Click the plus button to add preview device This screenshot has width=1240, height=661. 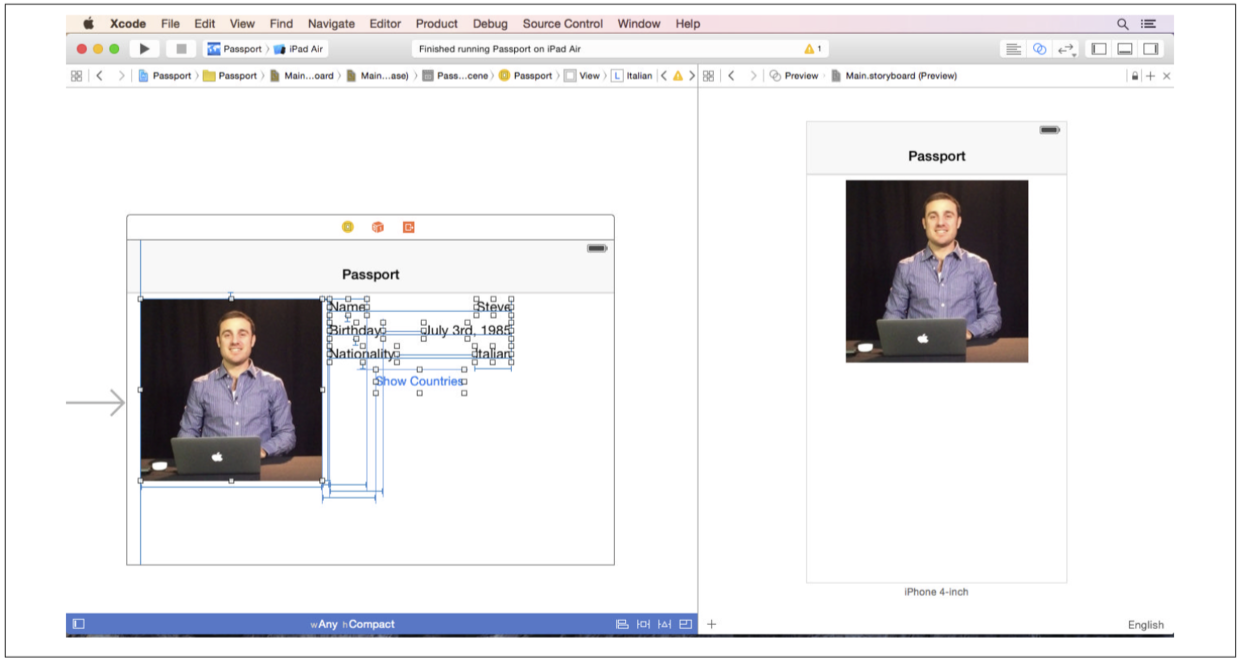click(712, 624)
